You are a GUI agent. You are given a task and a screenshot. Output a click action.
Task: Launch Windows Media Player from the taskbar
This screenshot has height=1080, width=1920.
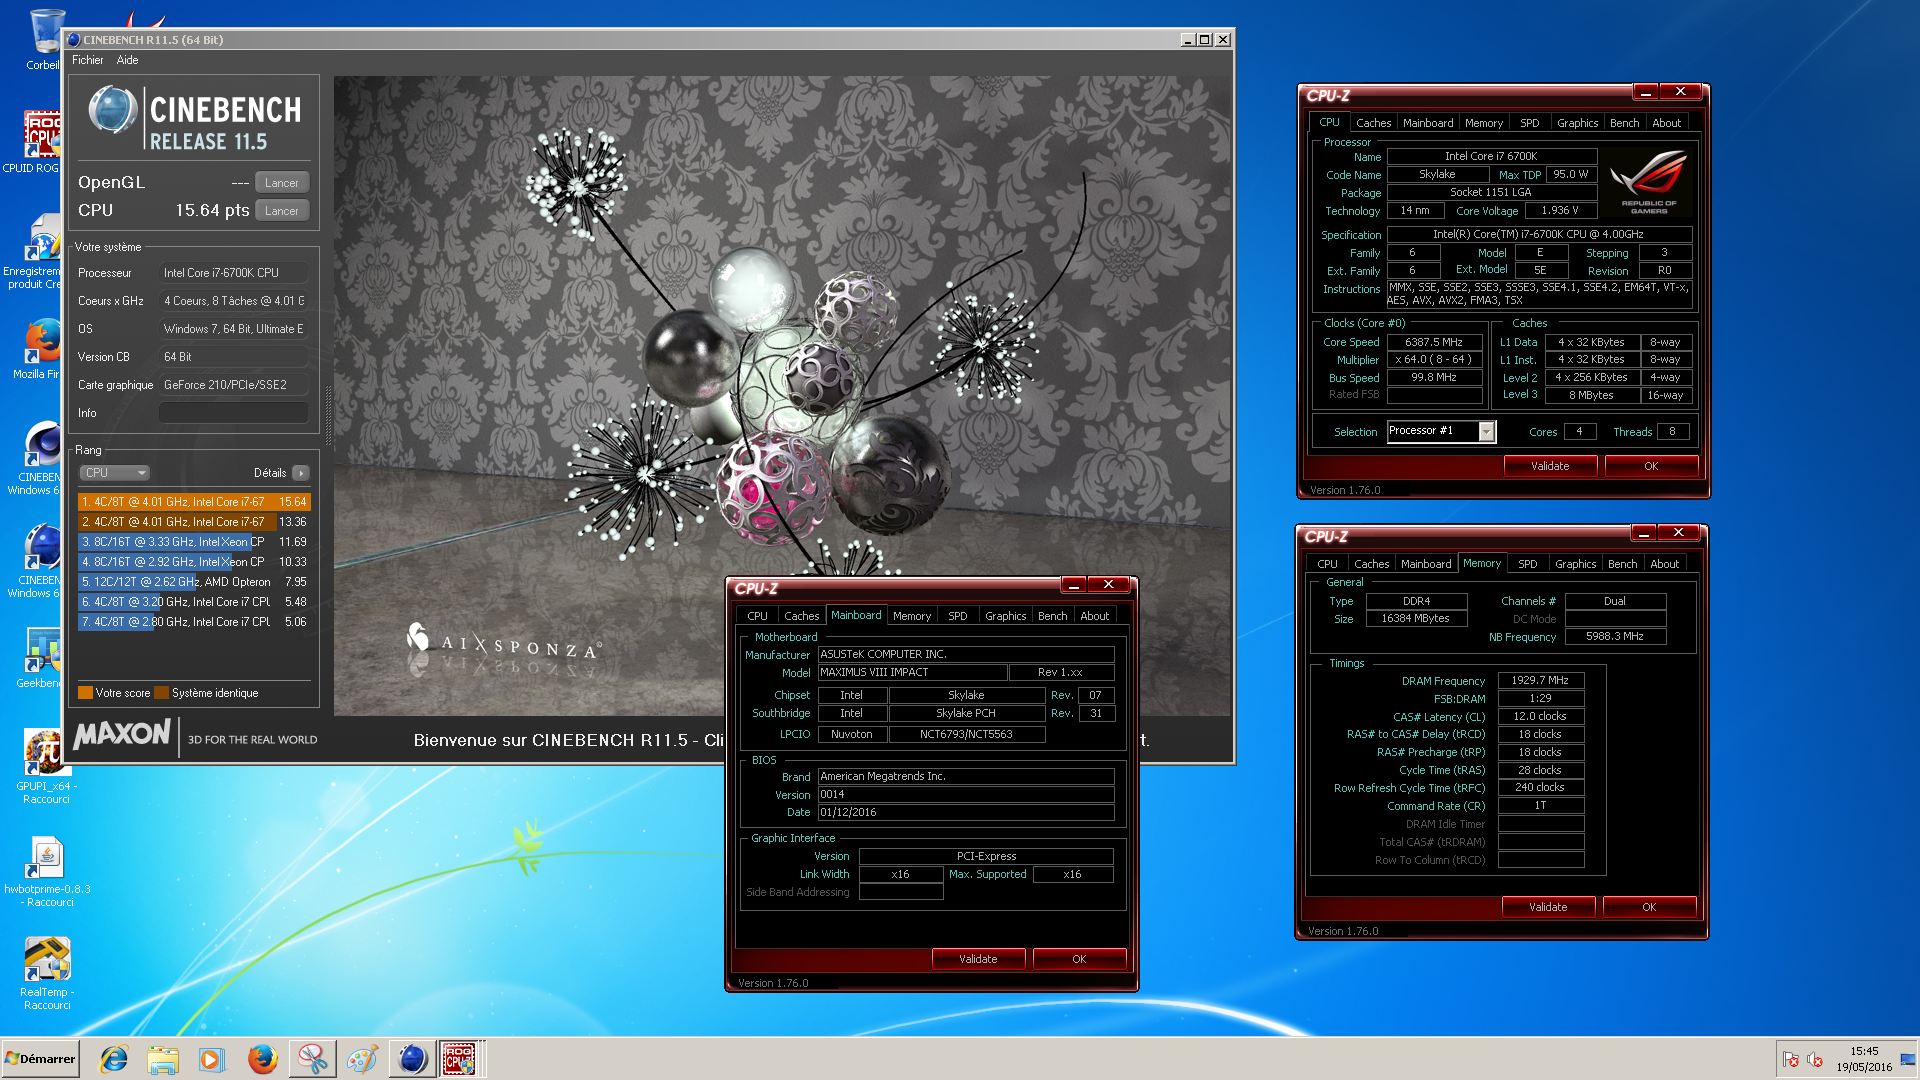click(211, 1059)
